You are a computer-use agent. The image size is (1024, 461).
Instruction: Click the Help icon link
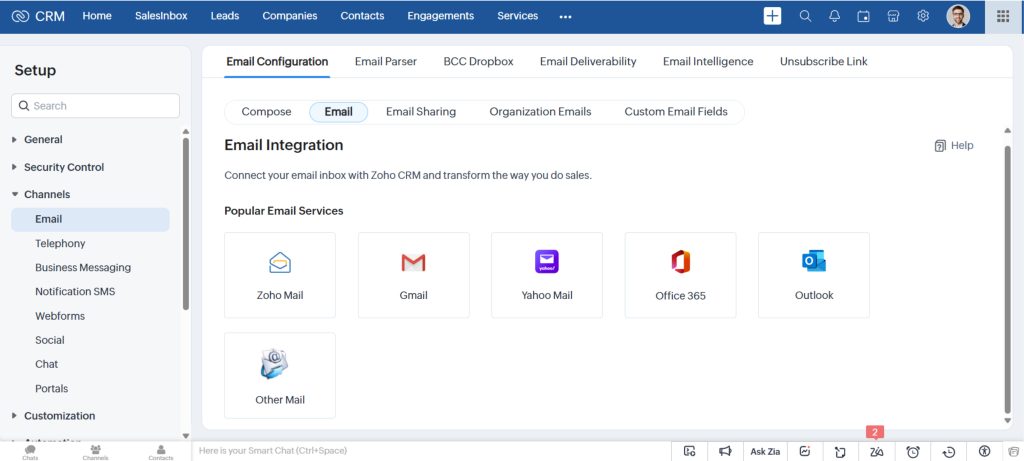click(954, 146)
